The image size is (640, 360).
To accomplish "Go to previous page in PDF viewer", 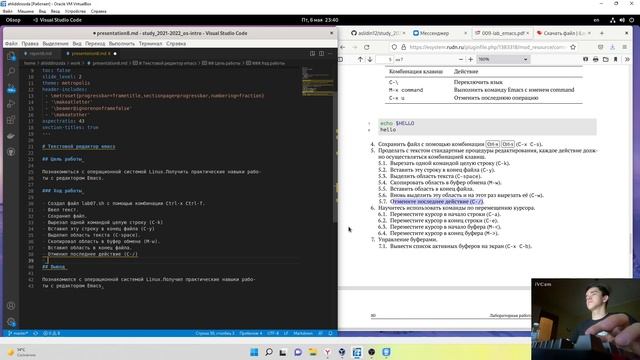I will pos(360,60).
